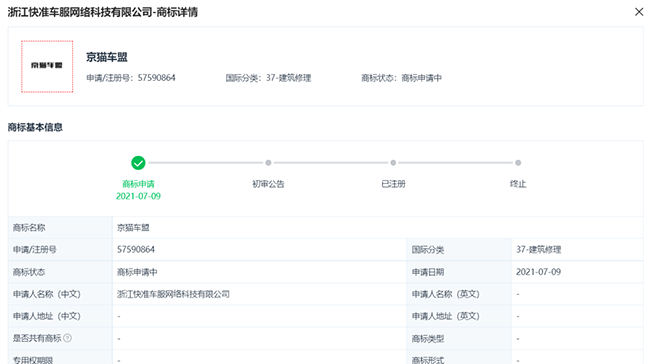650x364 pixels.
Task: Click the 申请人地址（英文） label
Action: pyautogui.click(x=446, y=316)
